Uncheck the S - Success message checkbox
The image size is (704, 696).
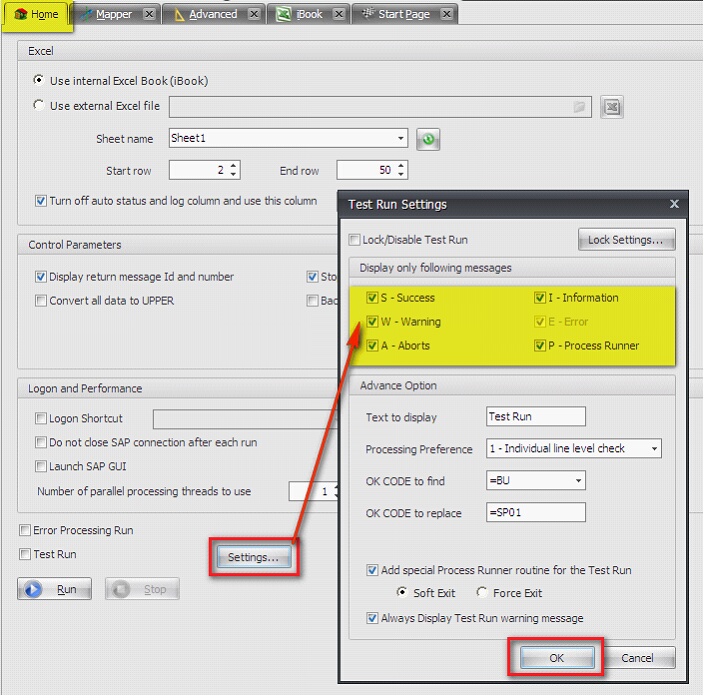[372, 298]
